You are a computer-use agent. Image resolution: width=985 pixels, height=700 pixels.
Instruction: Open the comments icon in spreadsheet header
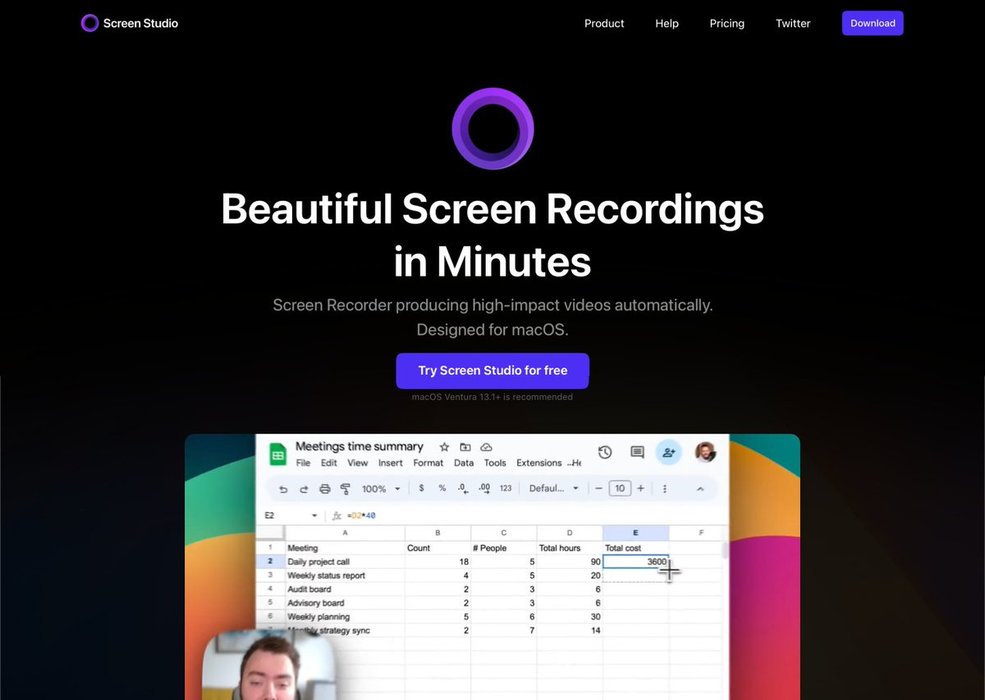(x=637, y=453)
